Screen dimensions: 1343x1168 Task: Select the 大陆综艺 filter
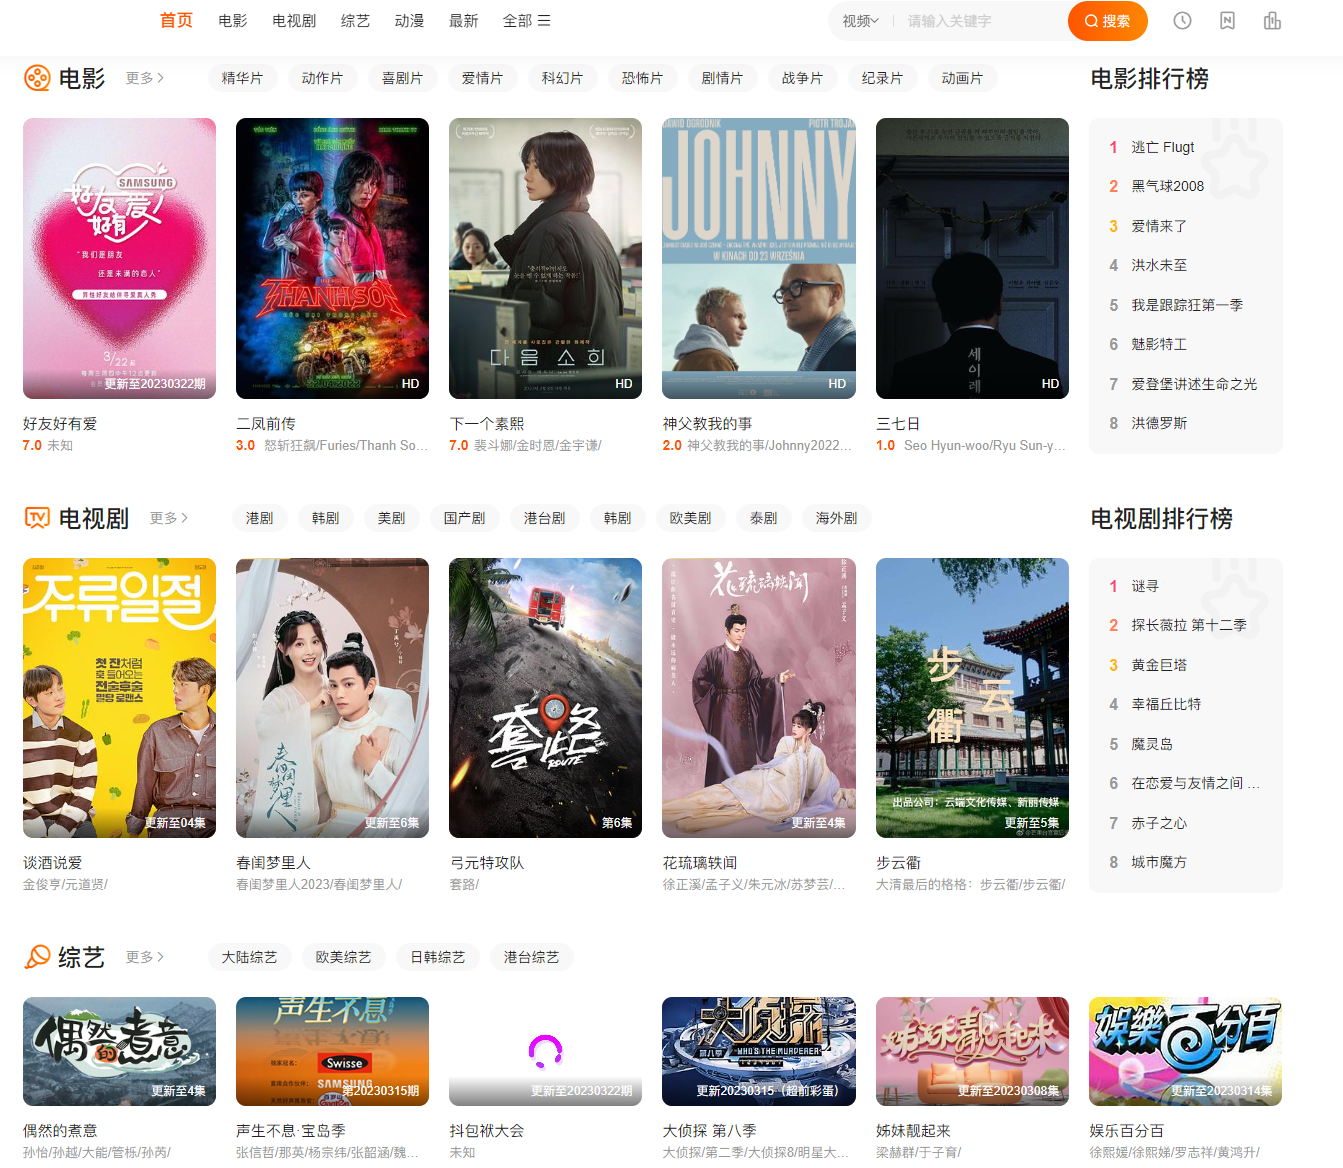tap(250, 957)
